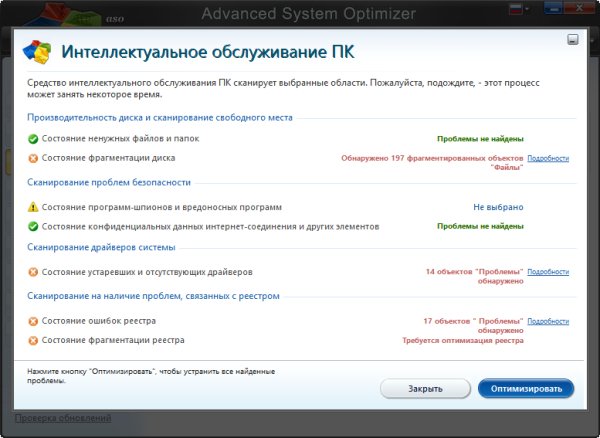Click the error icon beside фрагментации реестра
The image size is (600, 438).
coord(33,340)
